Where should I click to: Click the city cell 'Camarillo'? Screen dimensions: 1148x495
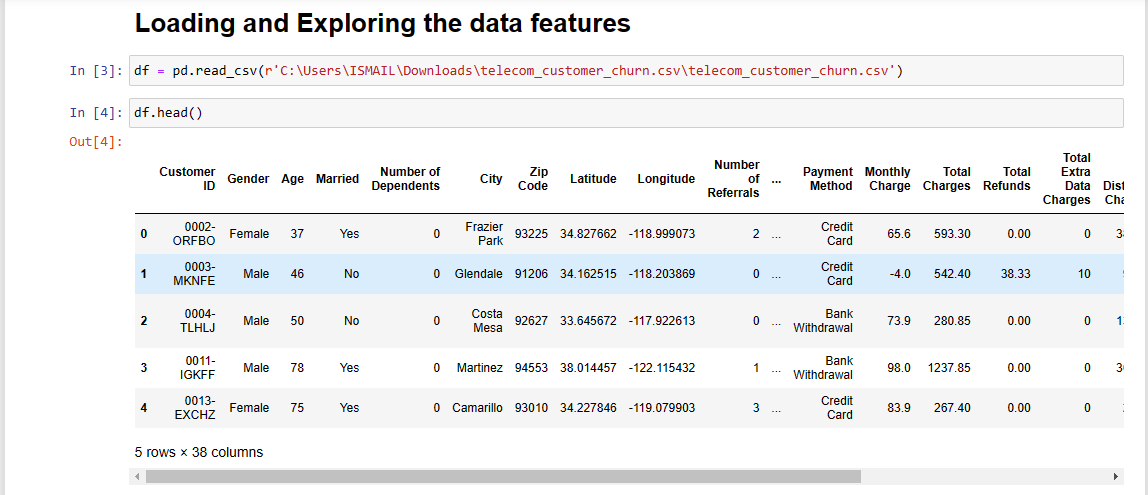477,408
